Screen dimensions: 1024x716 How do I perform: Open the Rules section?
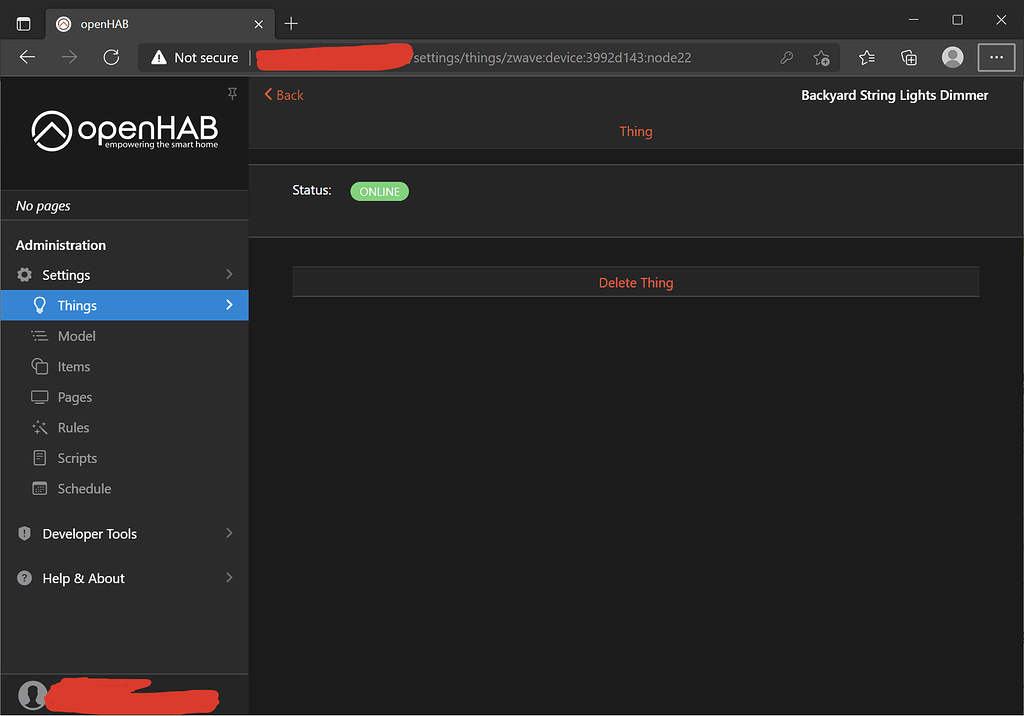coord(71,427)
